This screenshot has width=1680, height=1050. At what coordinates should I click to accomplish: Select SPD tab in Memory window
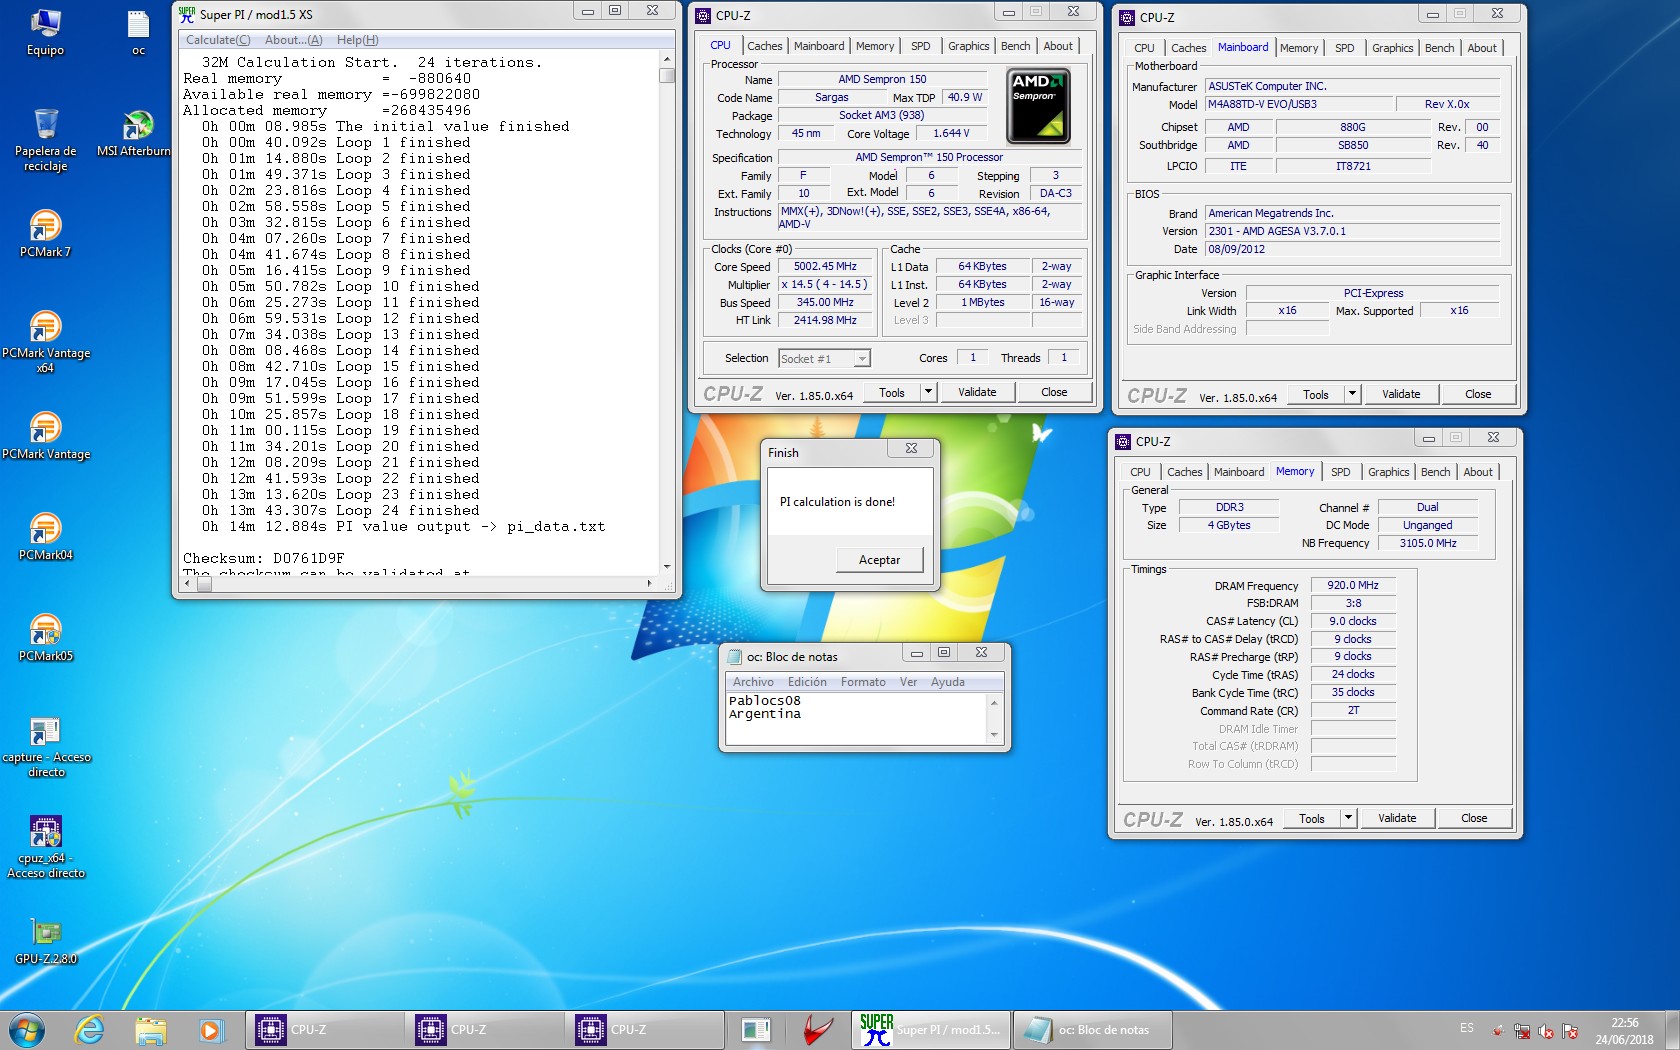1340,472
